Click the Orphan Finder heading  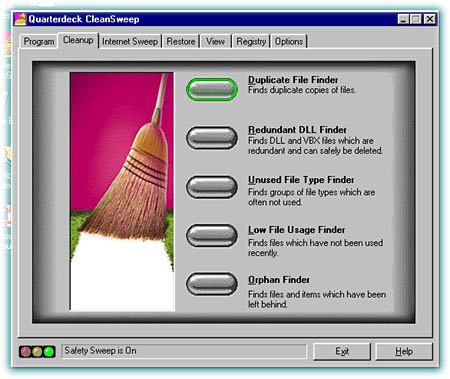[x=279, y=280]
